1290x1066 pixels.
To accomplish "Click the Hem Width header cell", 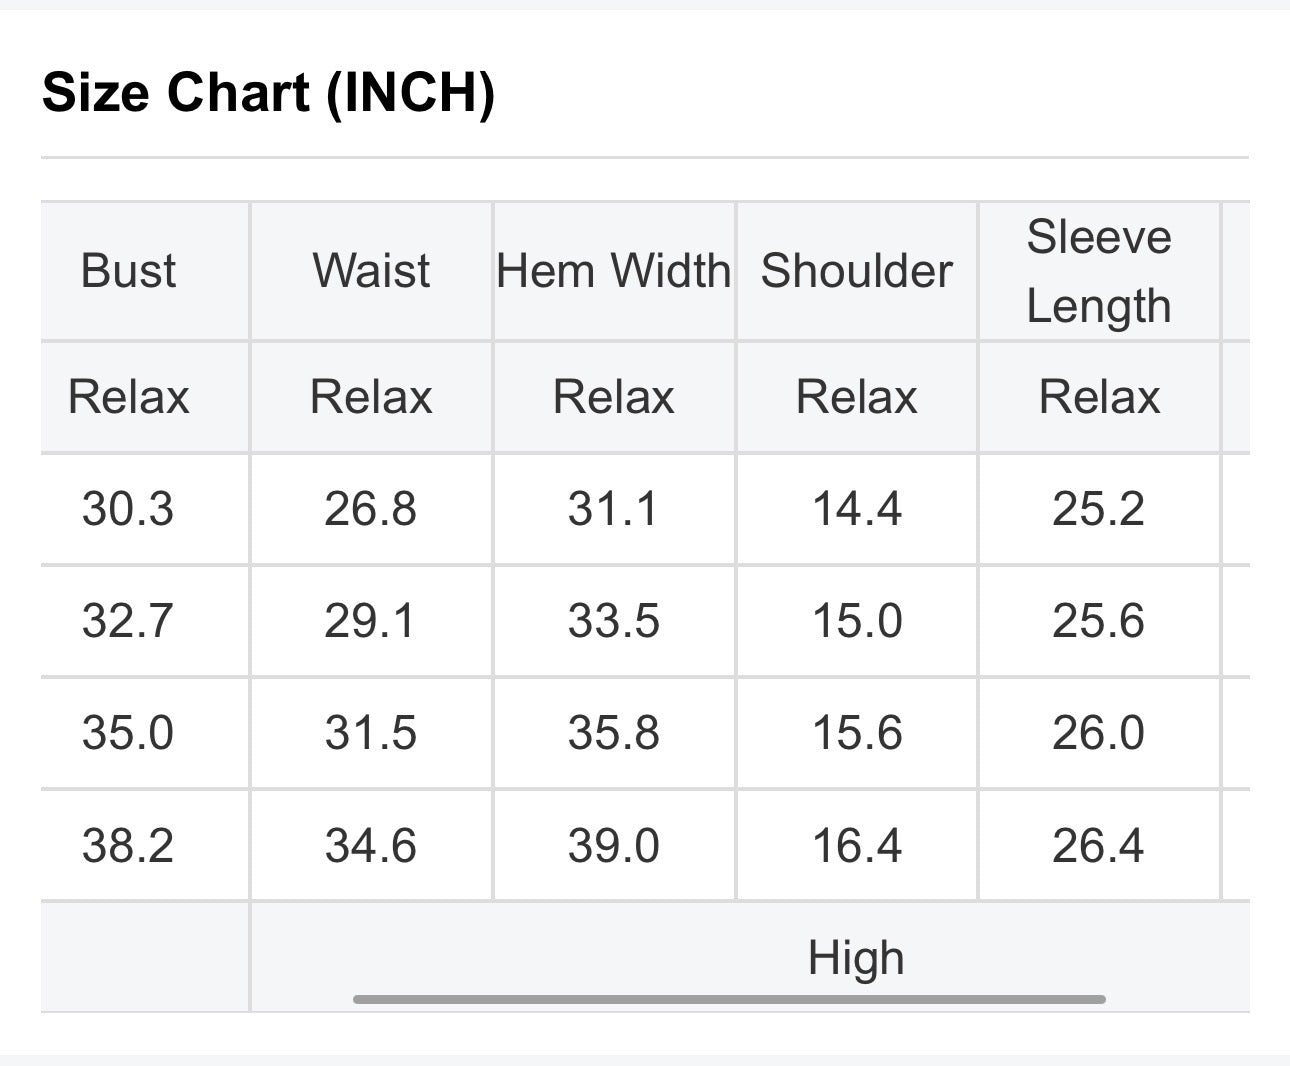I will [614, 271].
